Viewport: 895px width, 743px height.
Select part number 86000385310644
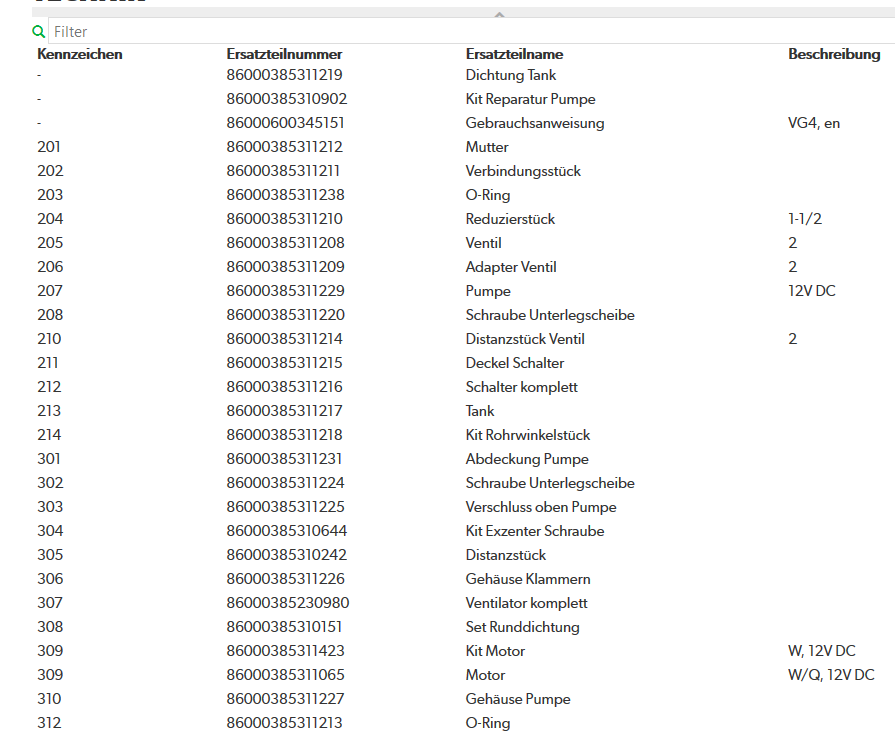[x=287, y=530]
